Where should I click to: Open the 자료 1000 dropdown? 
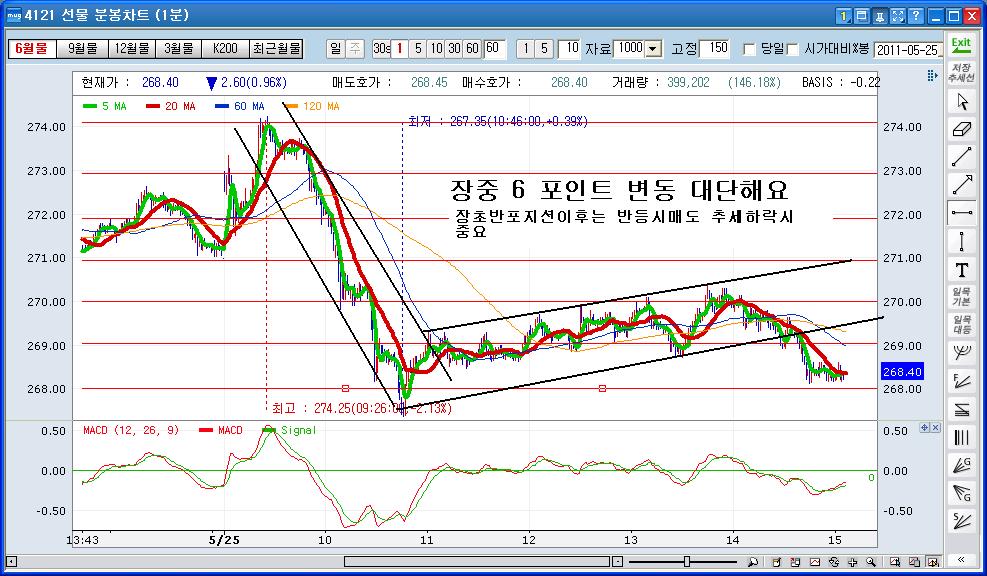click(x=653, y=49)
